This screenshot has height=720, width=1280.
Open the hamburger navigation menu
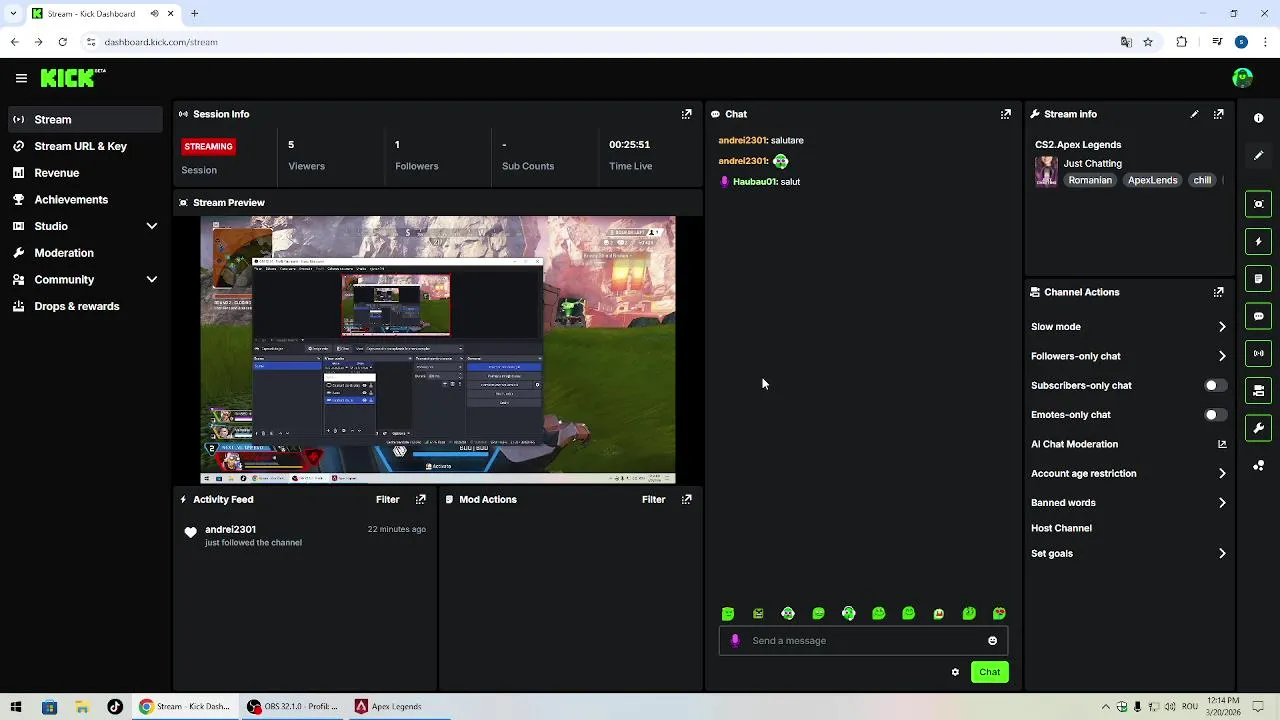pos(21,78)
